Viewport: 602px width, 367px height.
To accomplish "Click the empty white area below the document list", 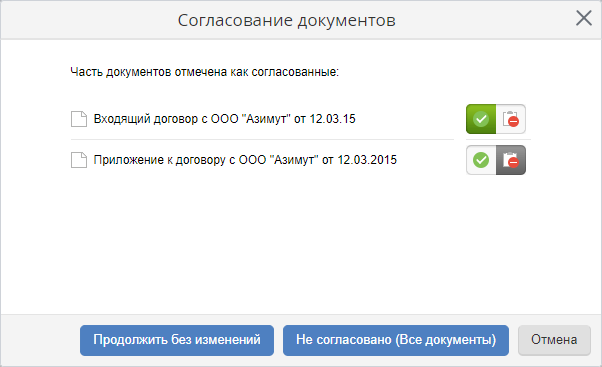I will pyautogui.click(x=301, y=246).
